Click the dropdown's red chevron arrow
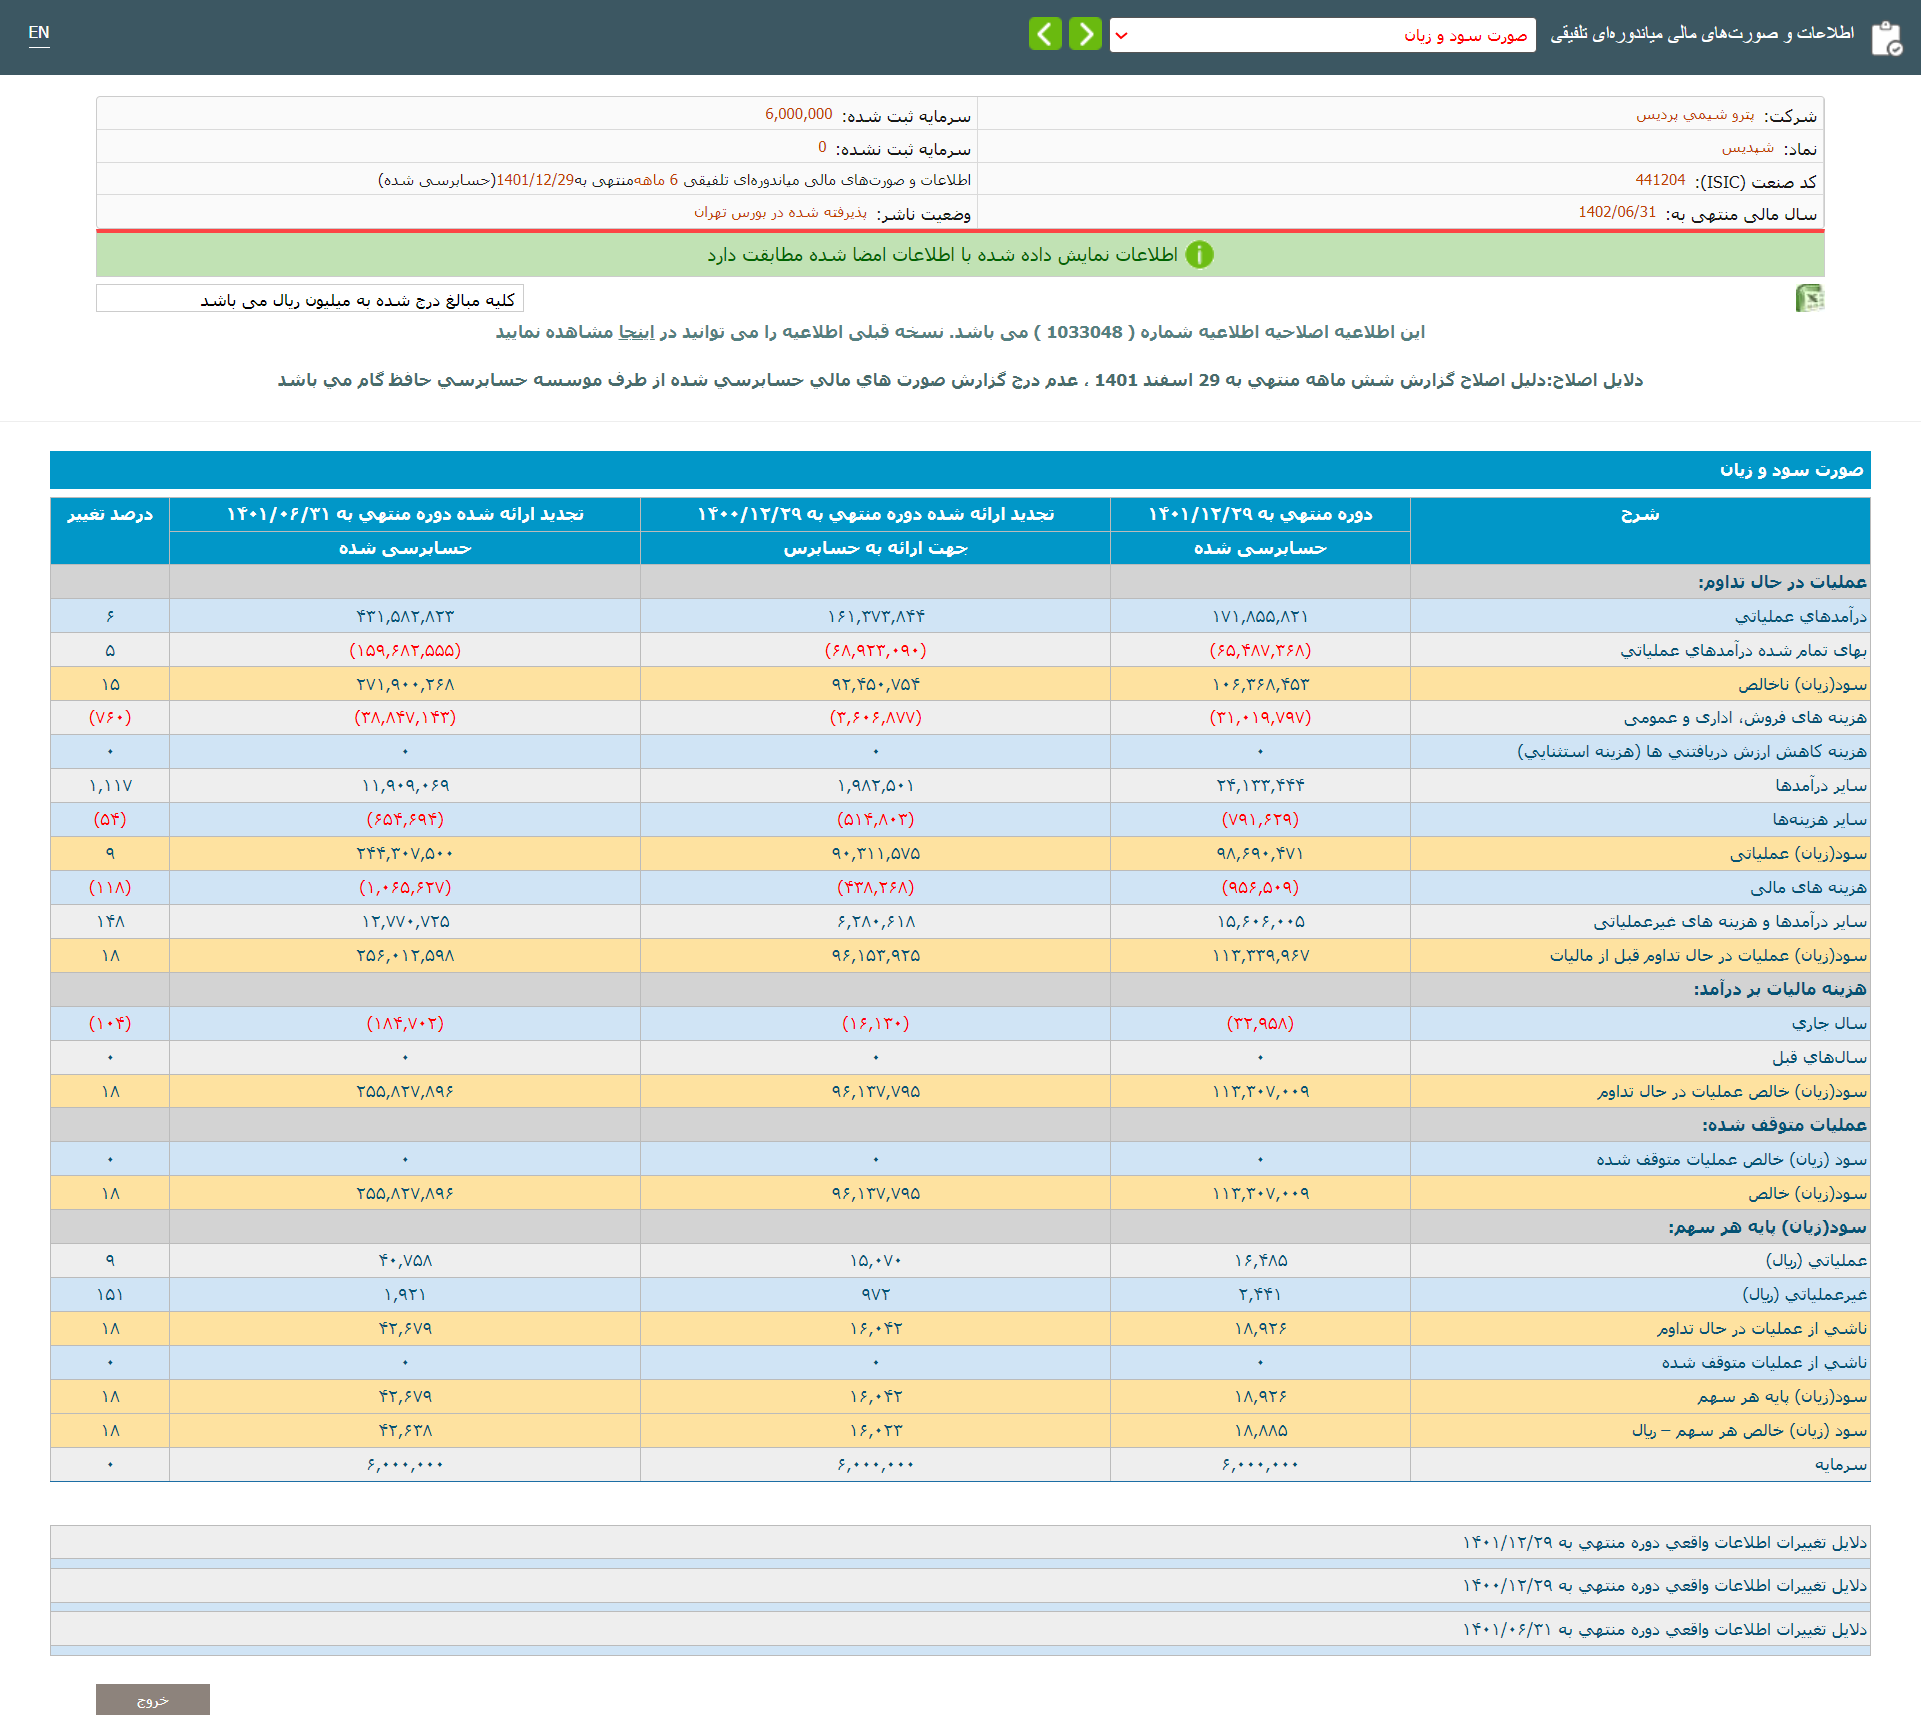 click(1122, 36)
